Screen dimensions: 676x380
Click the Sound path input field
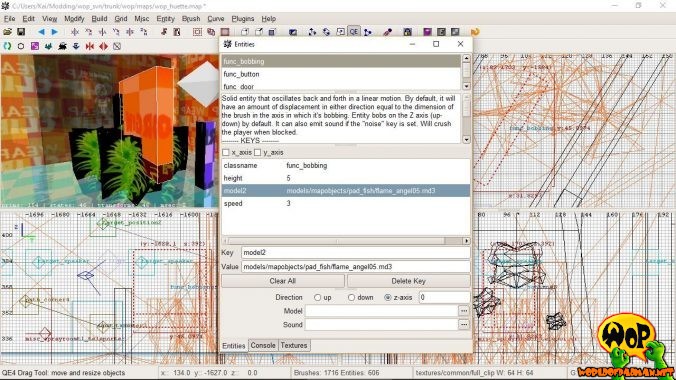point(382,324)
